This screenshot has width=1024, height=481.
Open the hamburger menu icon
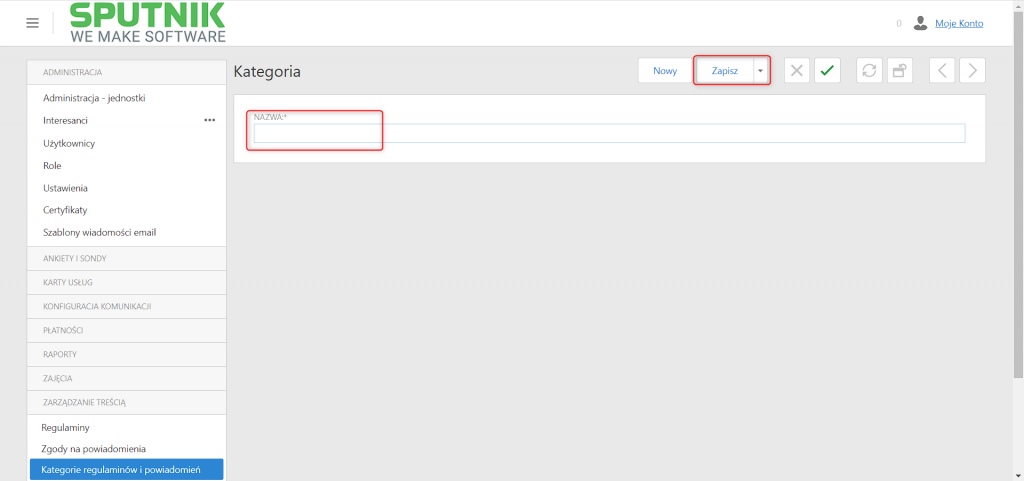click(33, 23)
